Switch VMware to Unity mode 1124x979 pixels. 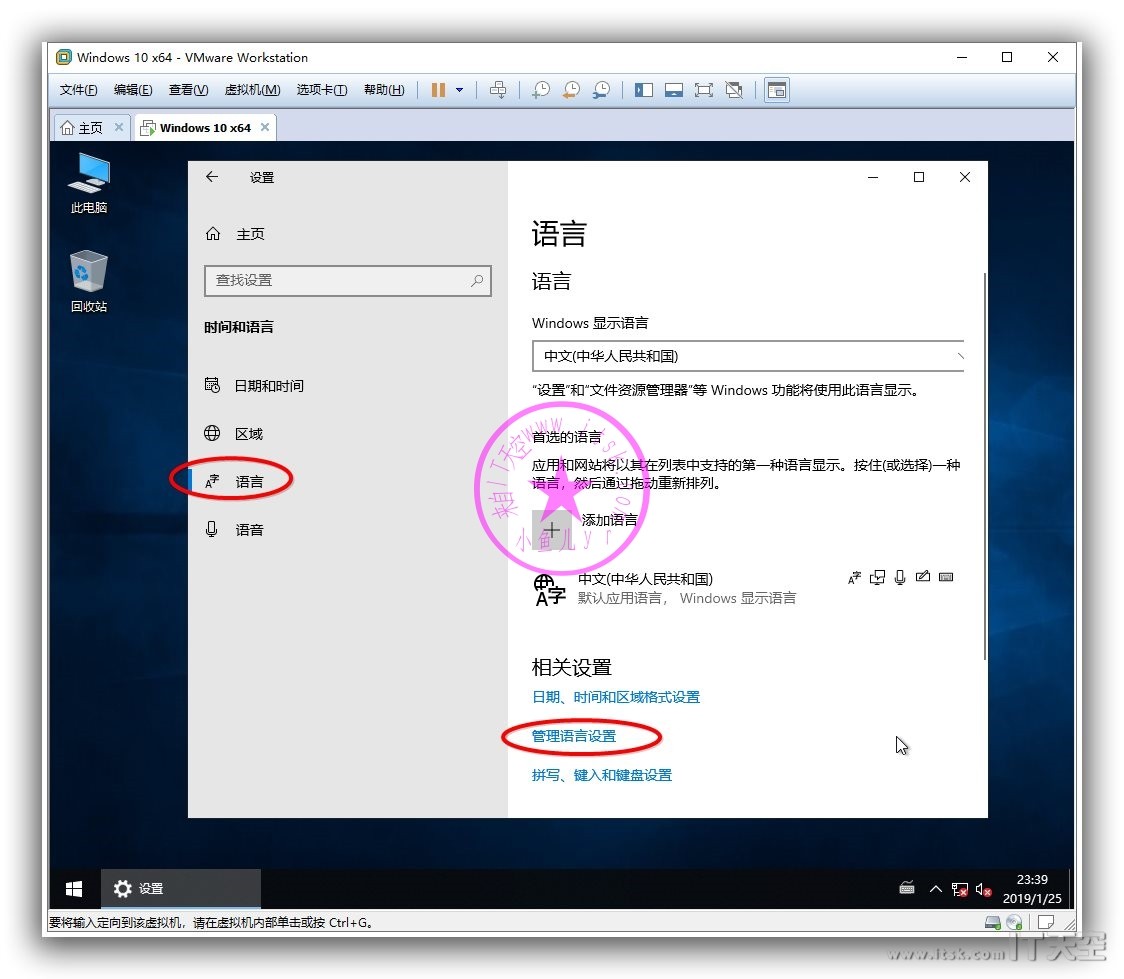pyautogui.click(x=734, y=90)
